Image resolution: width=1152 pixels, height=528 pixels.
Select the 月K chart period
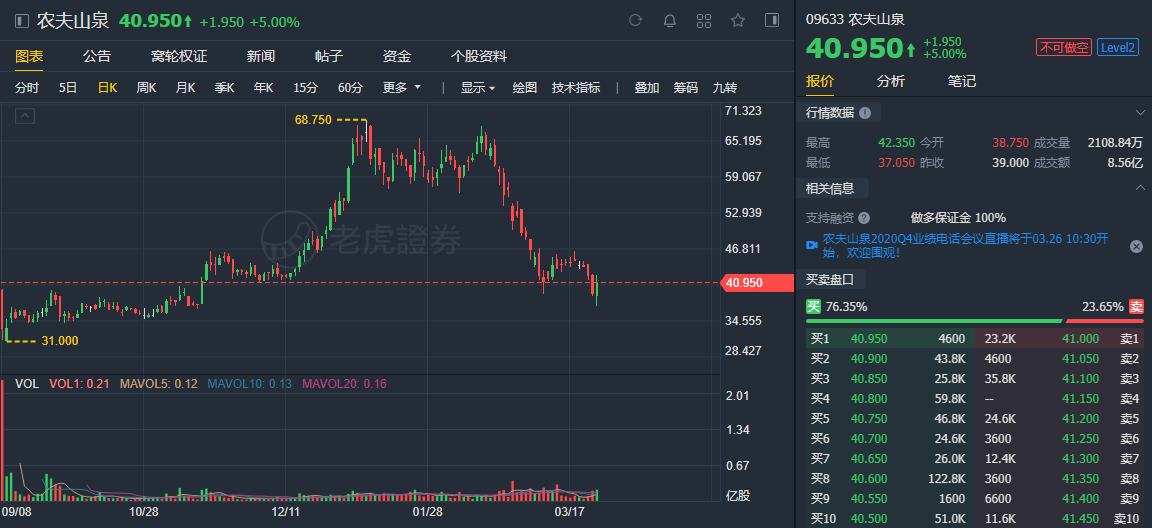185,87
